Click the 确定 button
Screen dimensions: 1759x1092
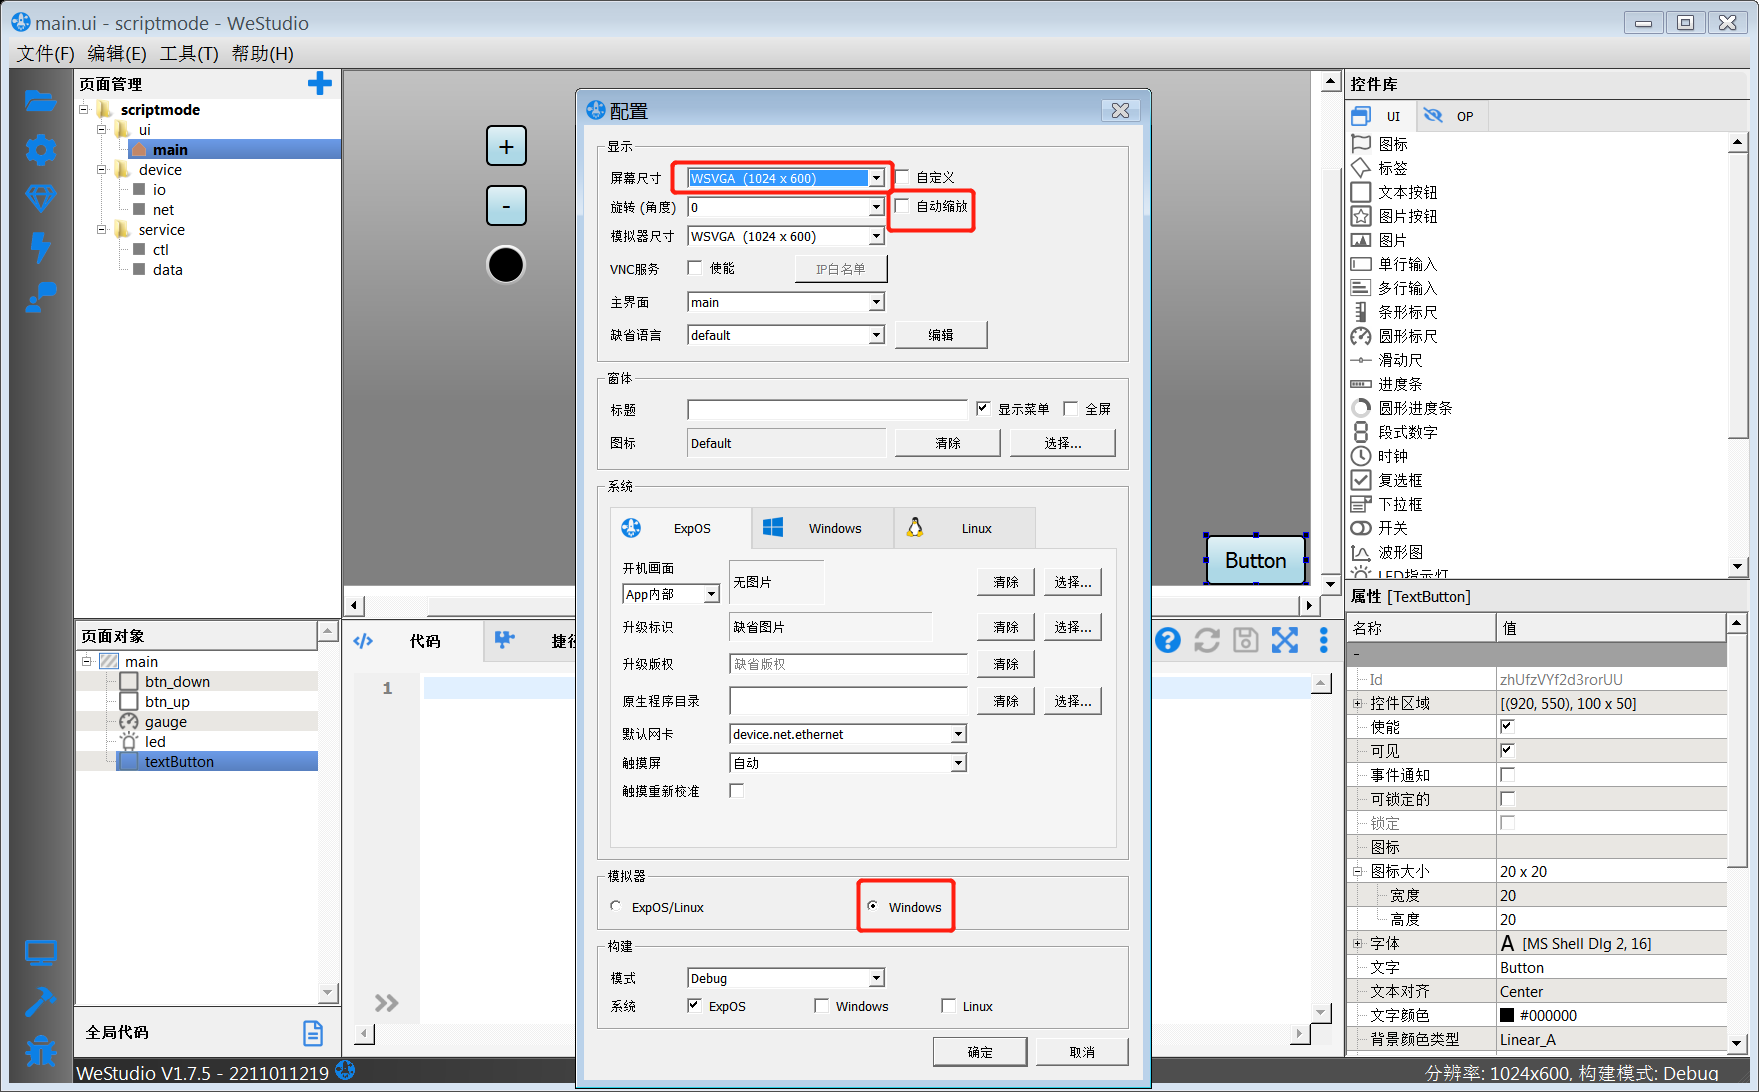coord(979,1052)
